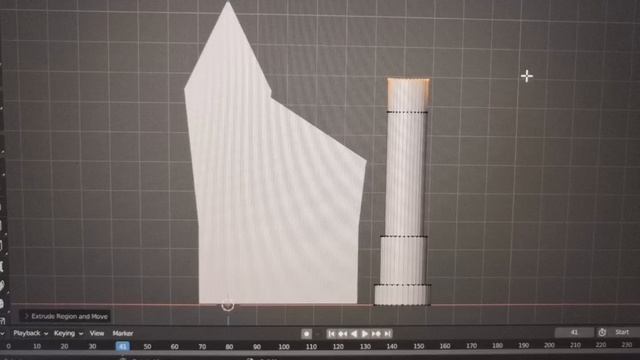The image size is (640, 360).
Task: Click frame 10 on the timeline ruler
Action: pyautogui.click(x=37, y=347)
